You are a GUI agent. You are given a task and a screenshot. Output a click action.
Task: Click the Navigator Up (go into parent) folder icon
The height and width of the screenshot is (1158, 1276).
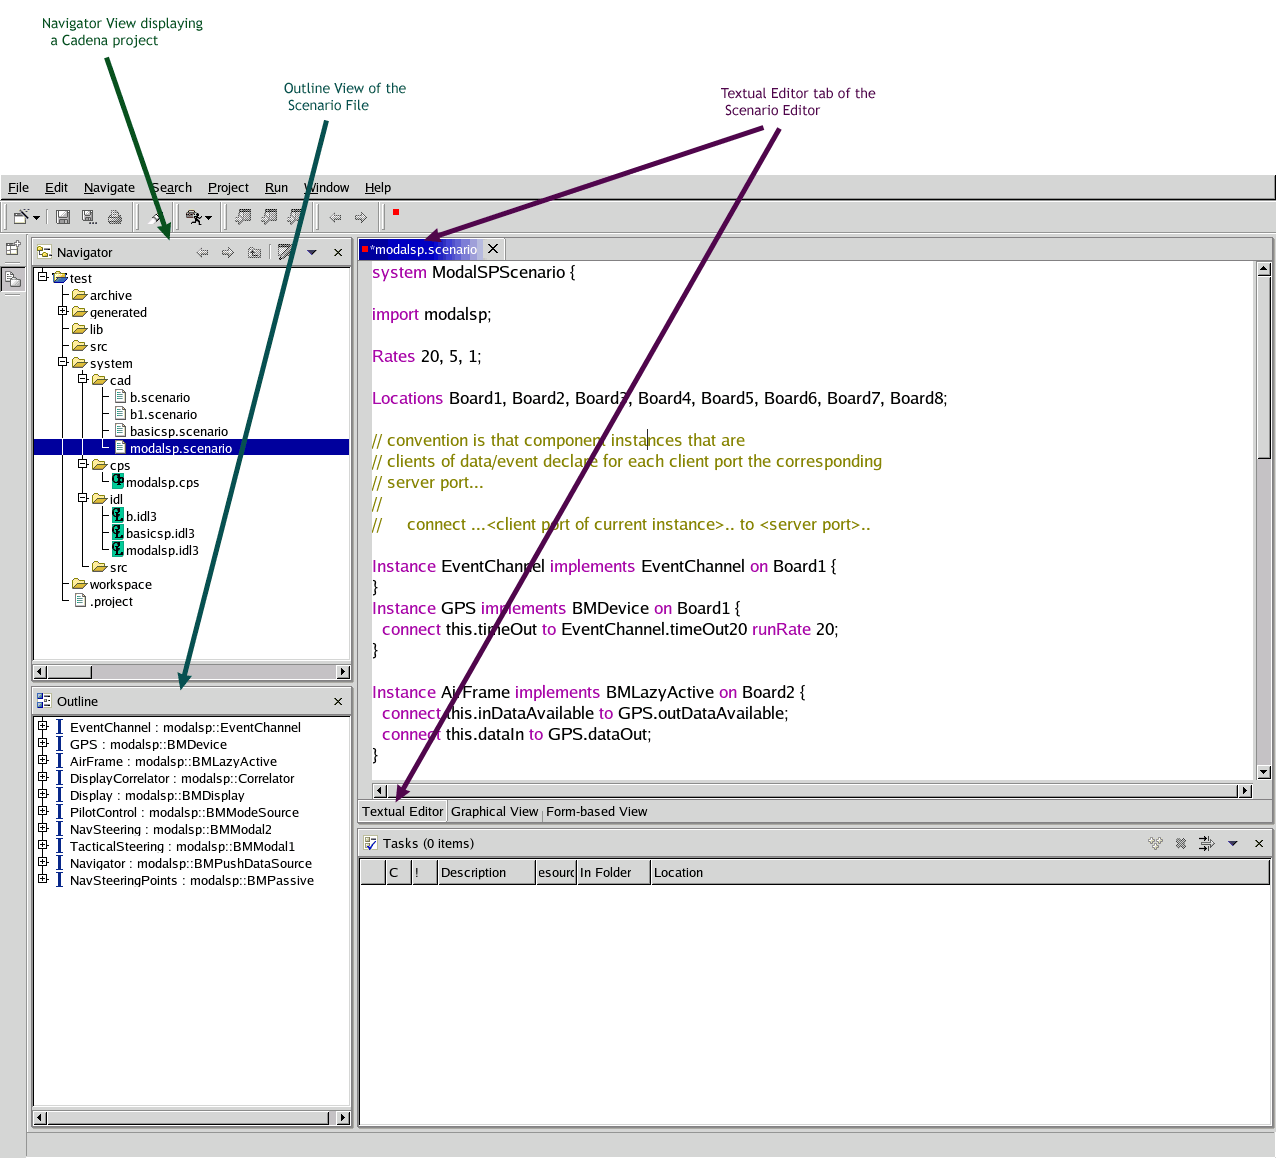point(254,253)
